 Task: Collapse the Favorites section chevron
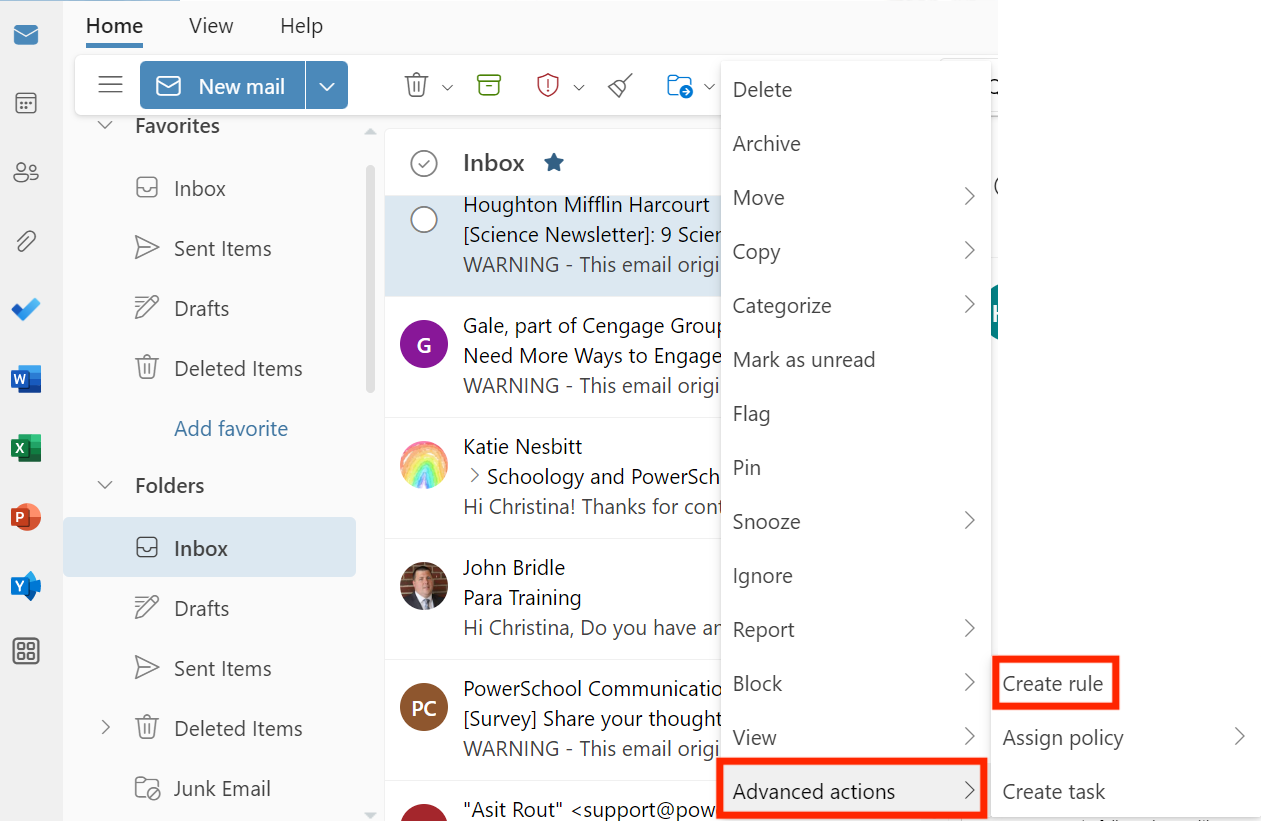[105, 125]
